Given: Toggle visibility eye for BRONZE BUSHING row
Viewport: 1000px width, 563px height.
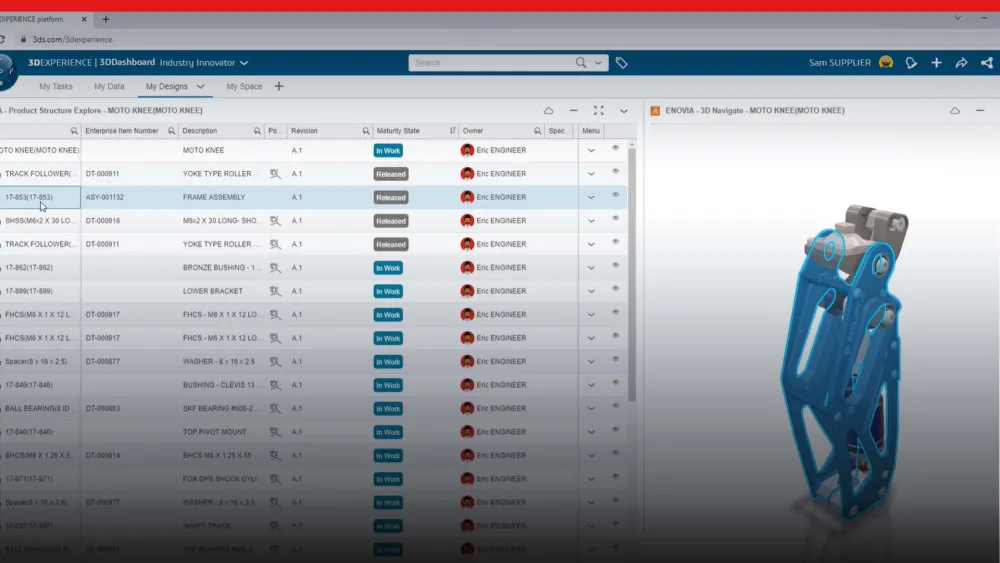Looking at the screenshot, I should [615, 265].
